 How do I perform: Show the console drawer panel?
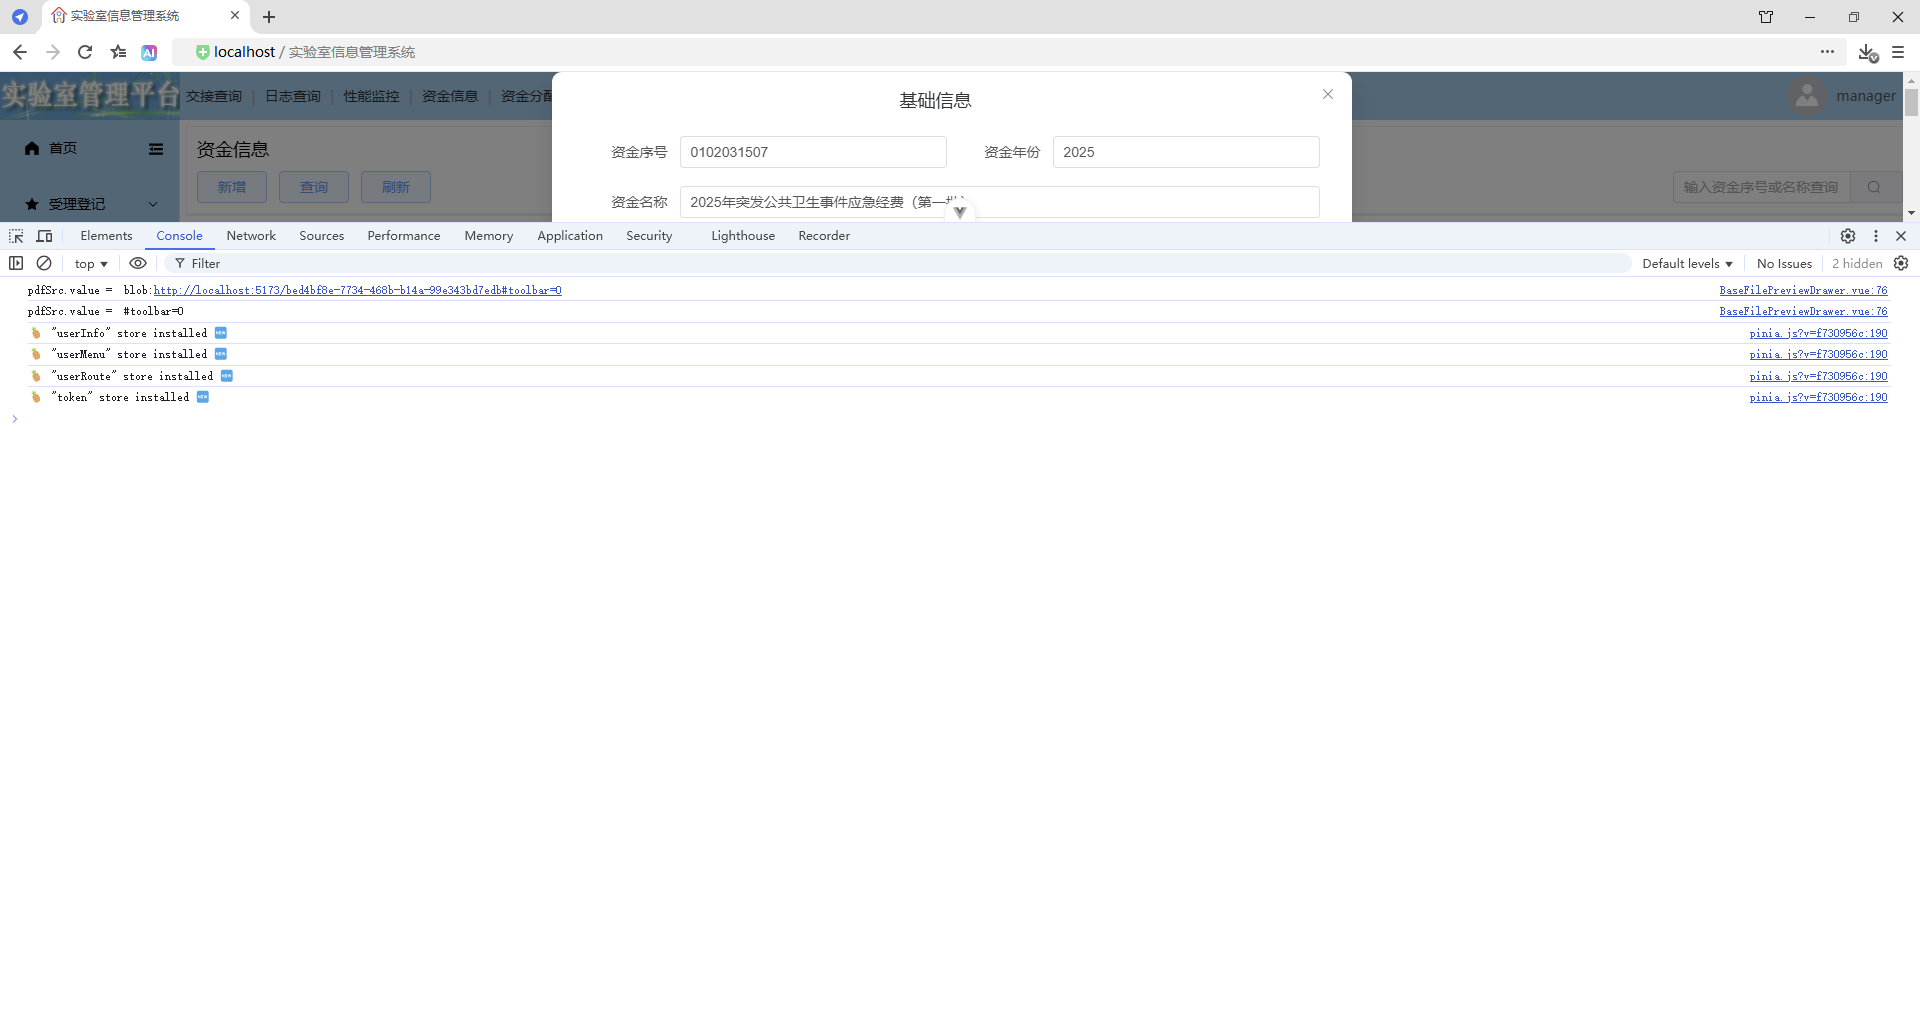pyautogui.click(x=15, y=263)
